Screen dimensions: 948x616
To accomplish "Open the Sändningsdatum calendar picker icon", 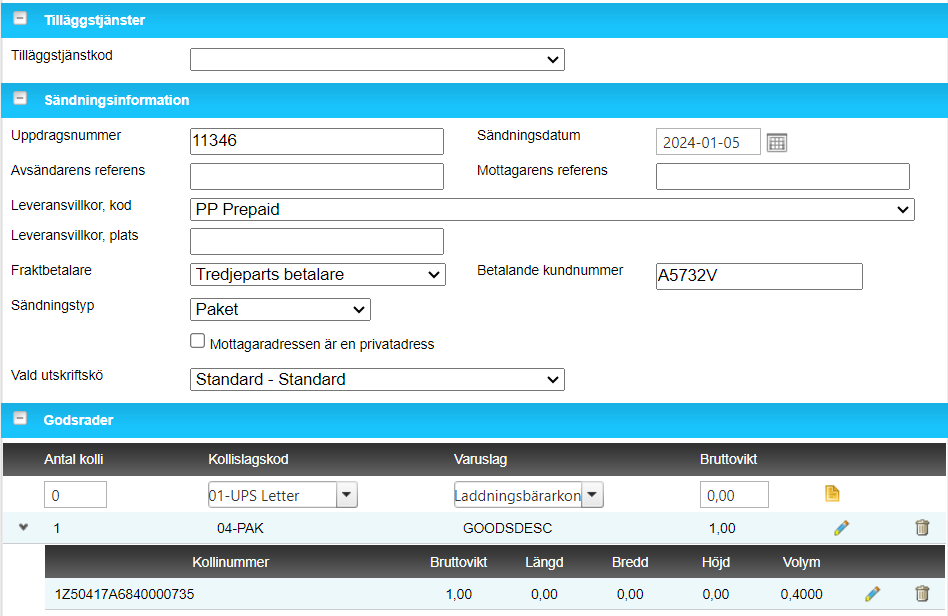I will (x=777, y=142).
